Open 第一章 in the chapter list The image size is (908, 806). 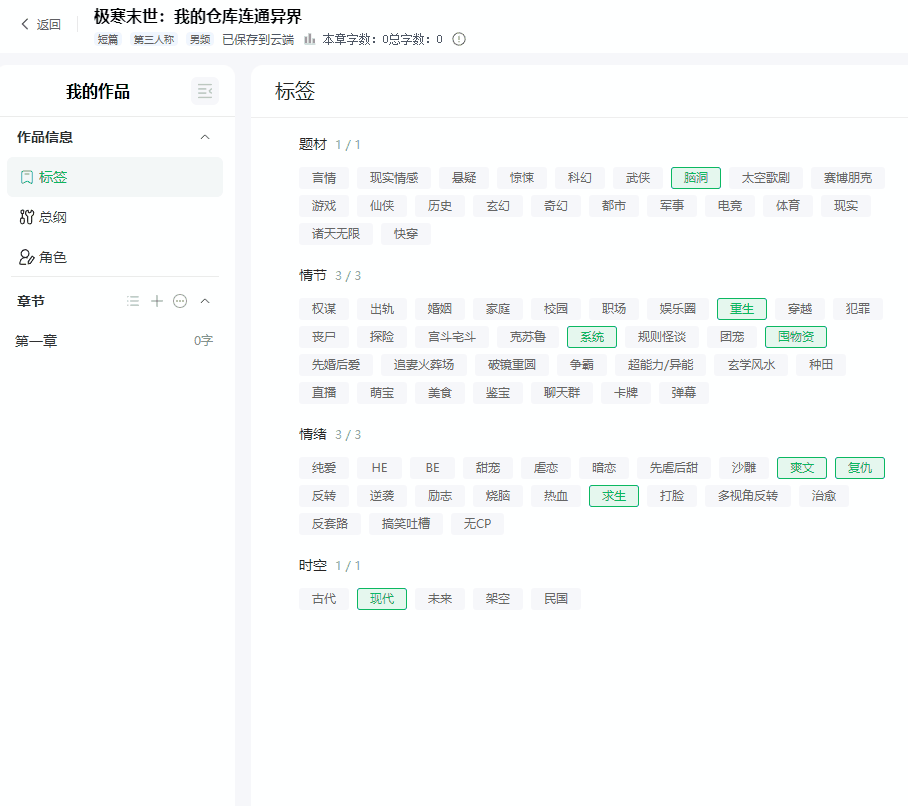tap(37, 341)
